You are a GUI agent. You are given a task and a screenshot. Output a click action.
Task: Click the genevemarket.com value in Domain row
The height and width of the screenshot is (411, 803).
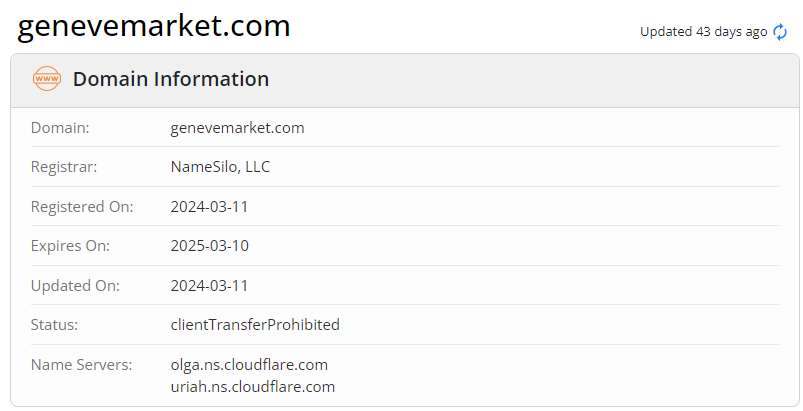[238, 128]
